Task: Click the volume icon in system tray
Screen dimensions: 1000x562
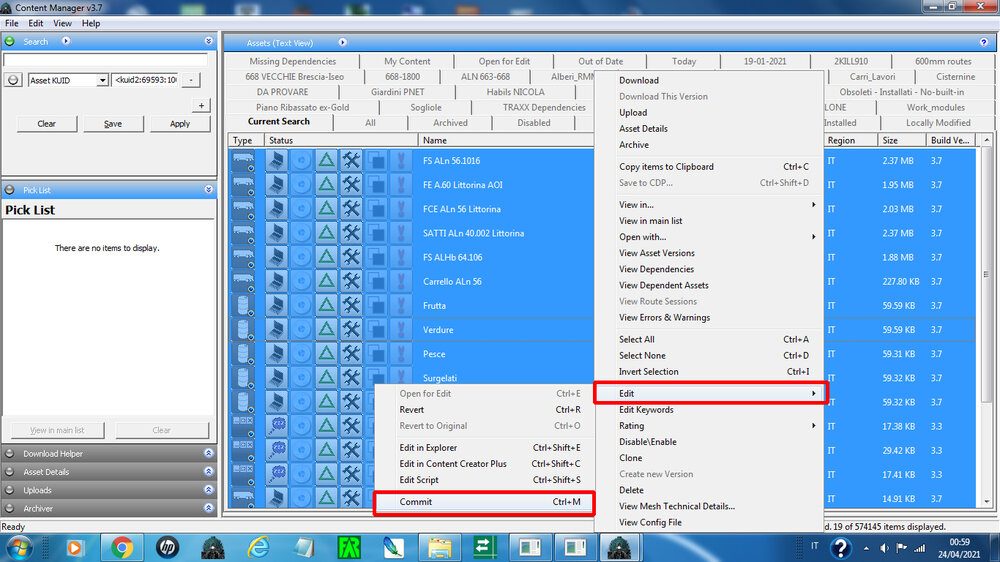Action: click(x=885, y=548)
